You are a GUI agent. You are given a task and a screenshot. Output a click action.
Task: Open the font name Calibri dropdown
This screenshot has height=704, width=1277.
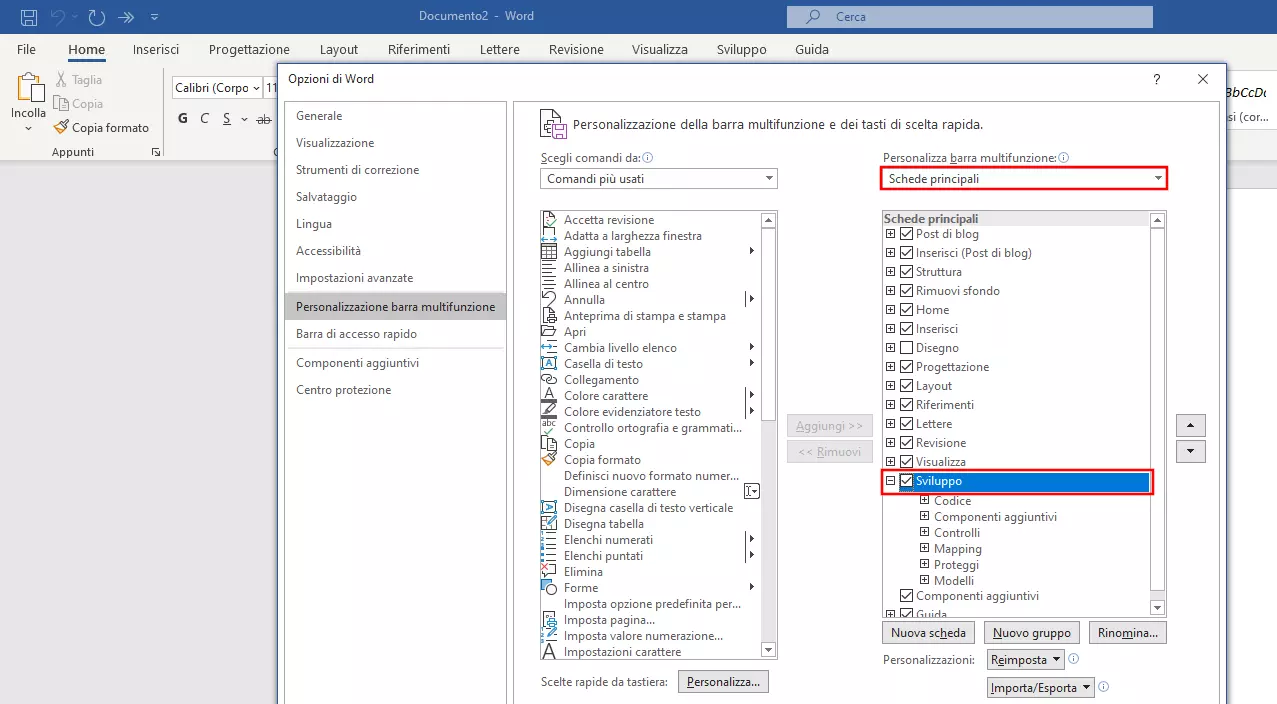256,88
